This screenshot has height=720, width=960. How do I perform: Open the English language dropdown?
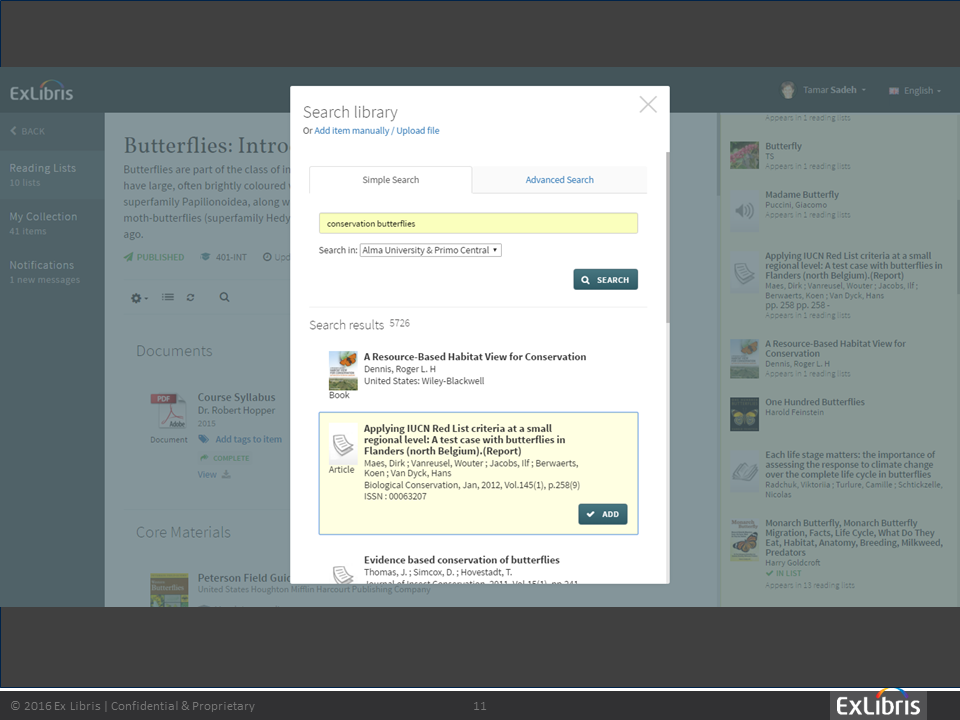(917, 91)
